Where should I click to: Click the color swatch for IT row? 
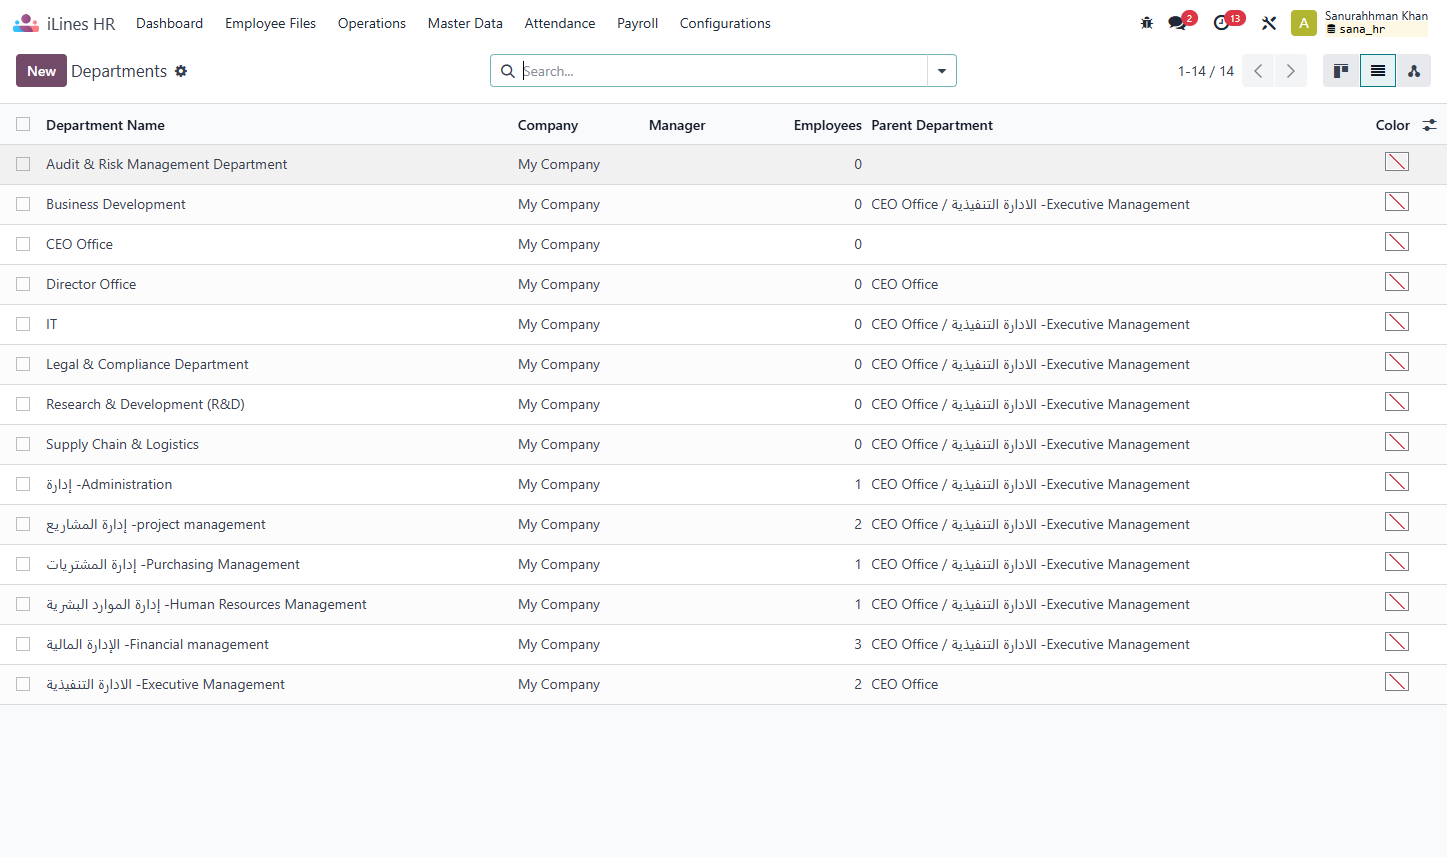pyautogui.click(x=1397, y=322)
